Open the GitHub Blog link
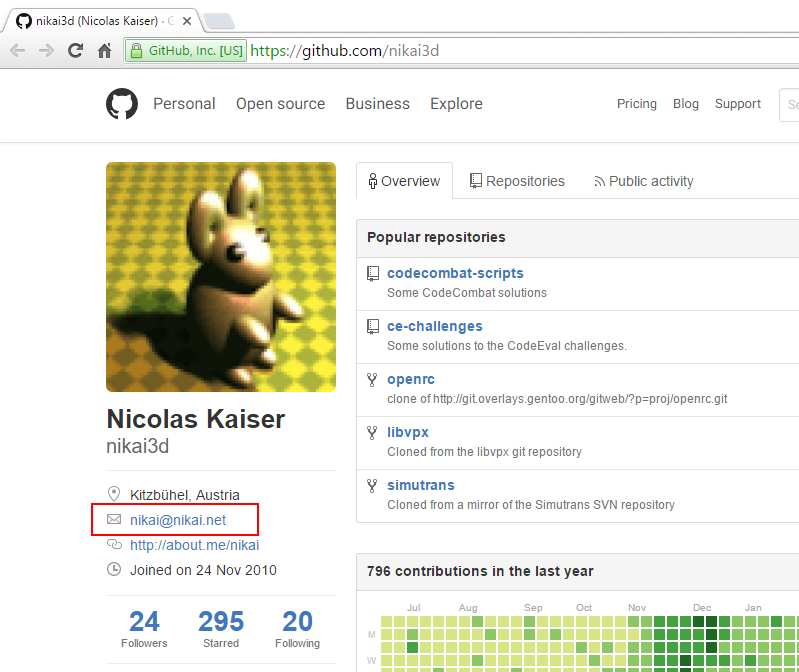The width and height of the screenshot is (799, 672). point(685,103)
